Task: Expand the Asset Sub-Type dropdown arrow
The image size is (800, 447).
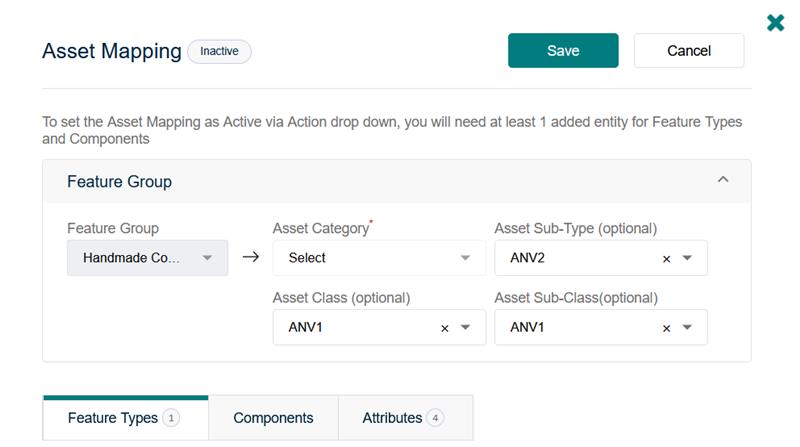Action: click(688, 258)
